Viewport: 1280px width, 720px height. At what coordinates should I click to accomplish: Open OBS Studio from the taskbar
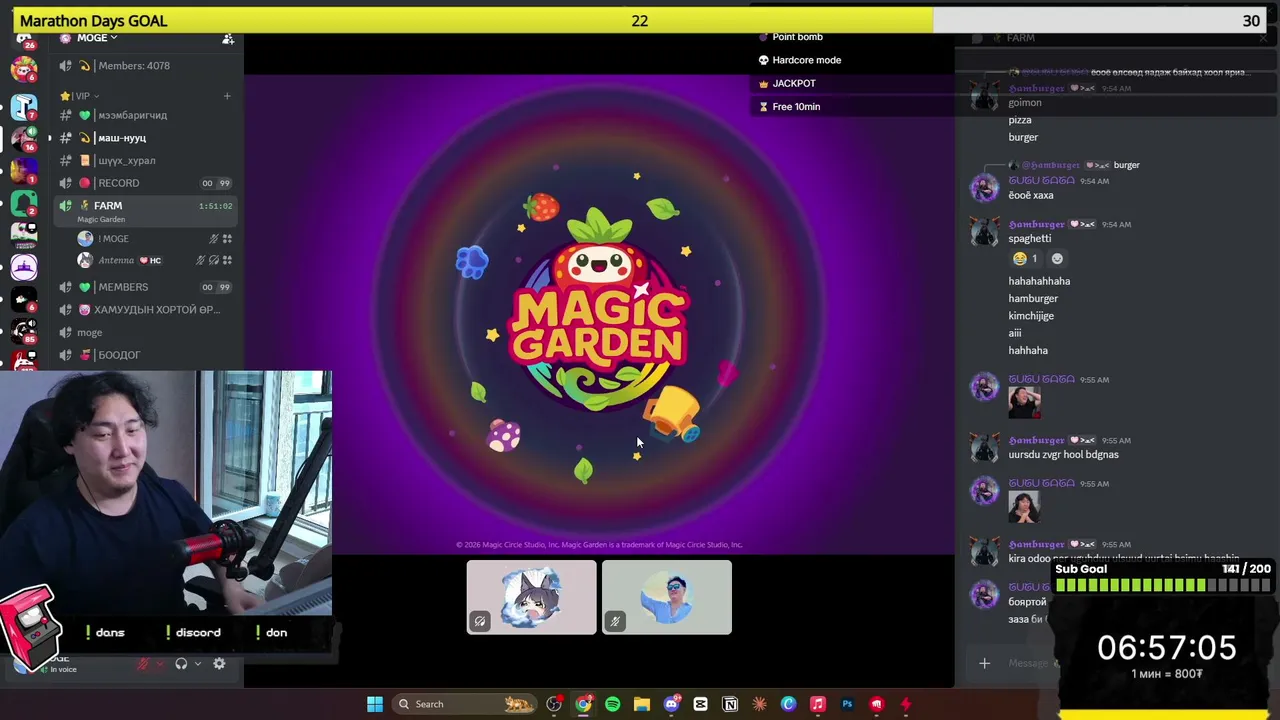click(554, 704)
